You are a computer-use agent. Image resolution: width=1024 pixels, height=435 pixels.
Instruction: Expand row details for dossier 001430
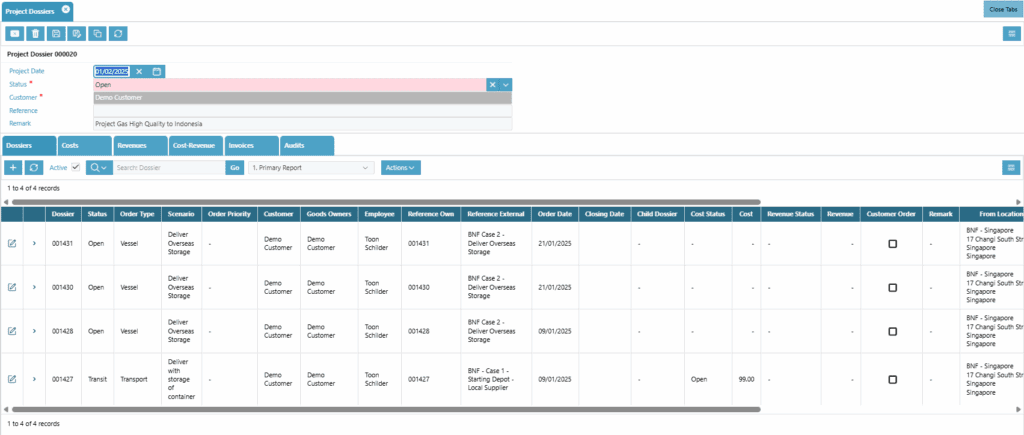pos(34,287)
